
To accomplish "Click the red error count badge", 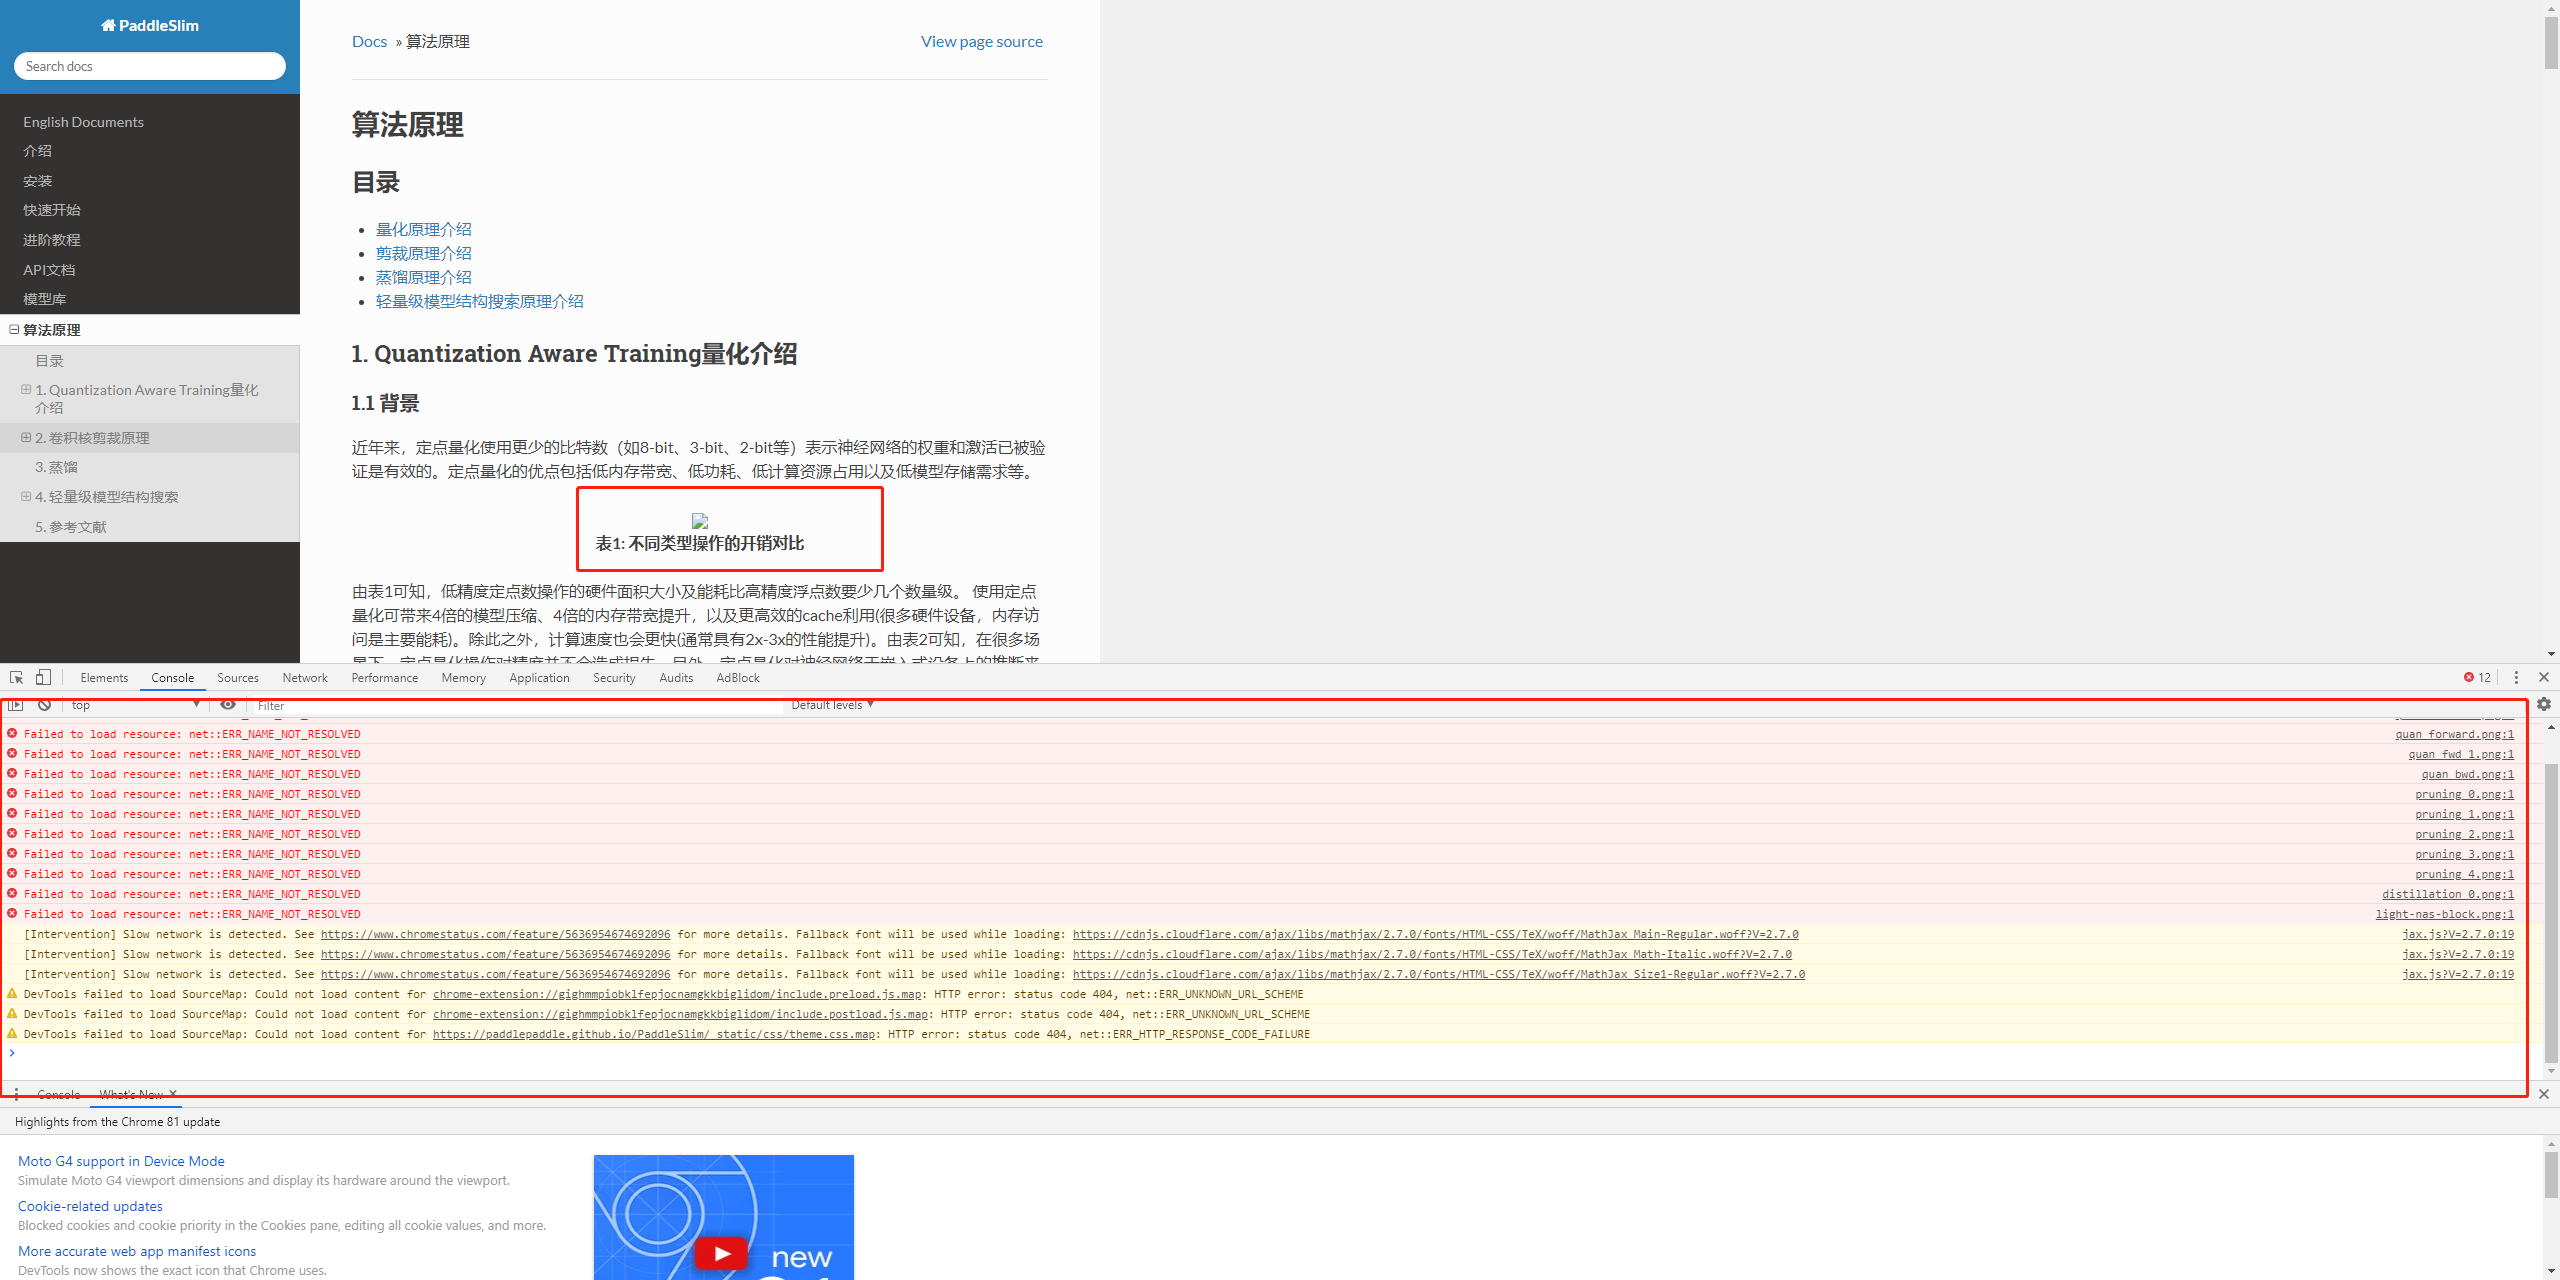I will coord(2478,677).
